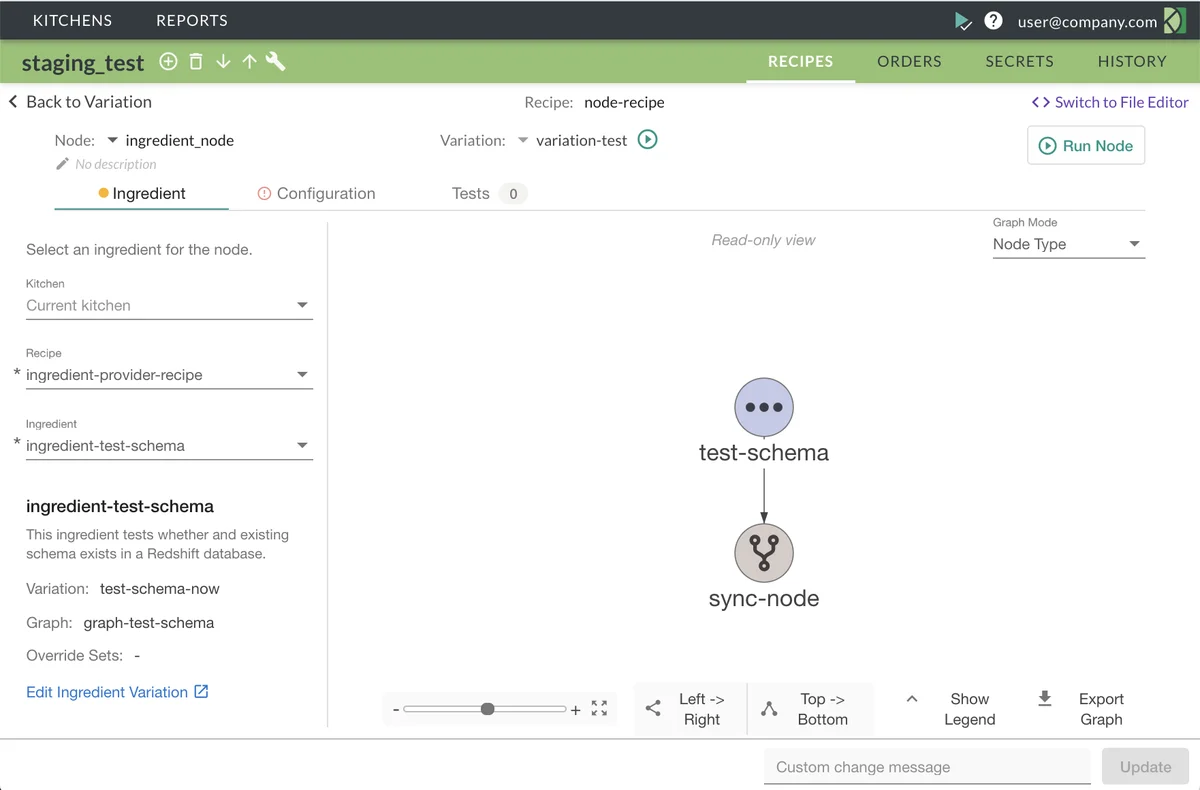The image size is (1200, 790).
Task: Click the Run Node button
Action: pyautogui.click(x=1086, y=146)
